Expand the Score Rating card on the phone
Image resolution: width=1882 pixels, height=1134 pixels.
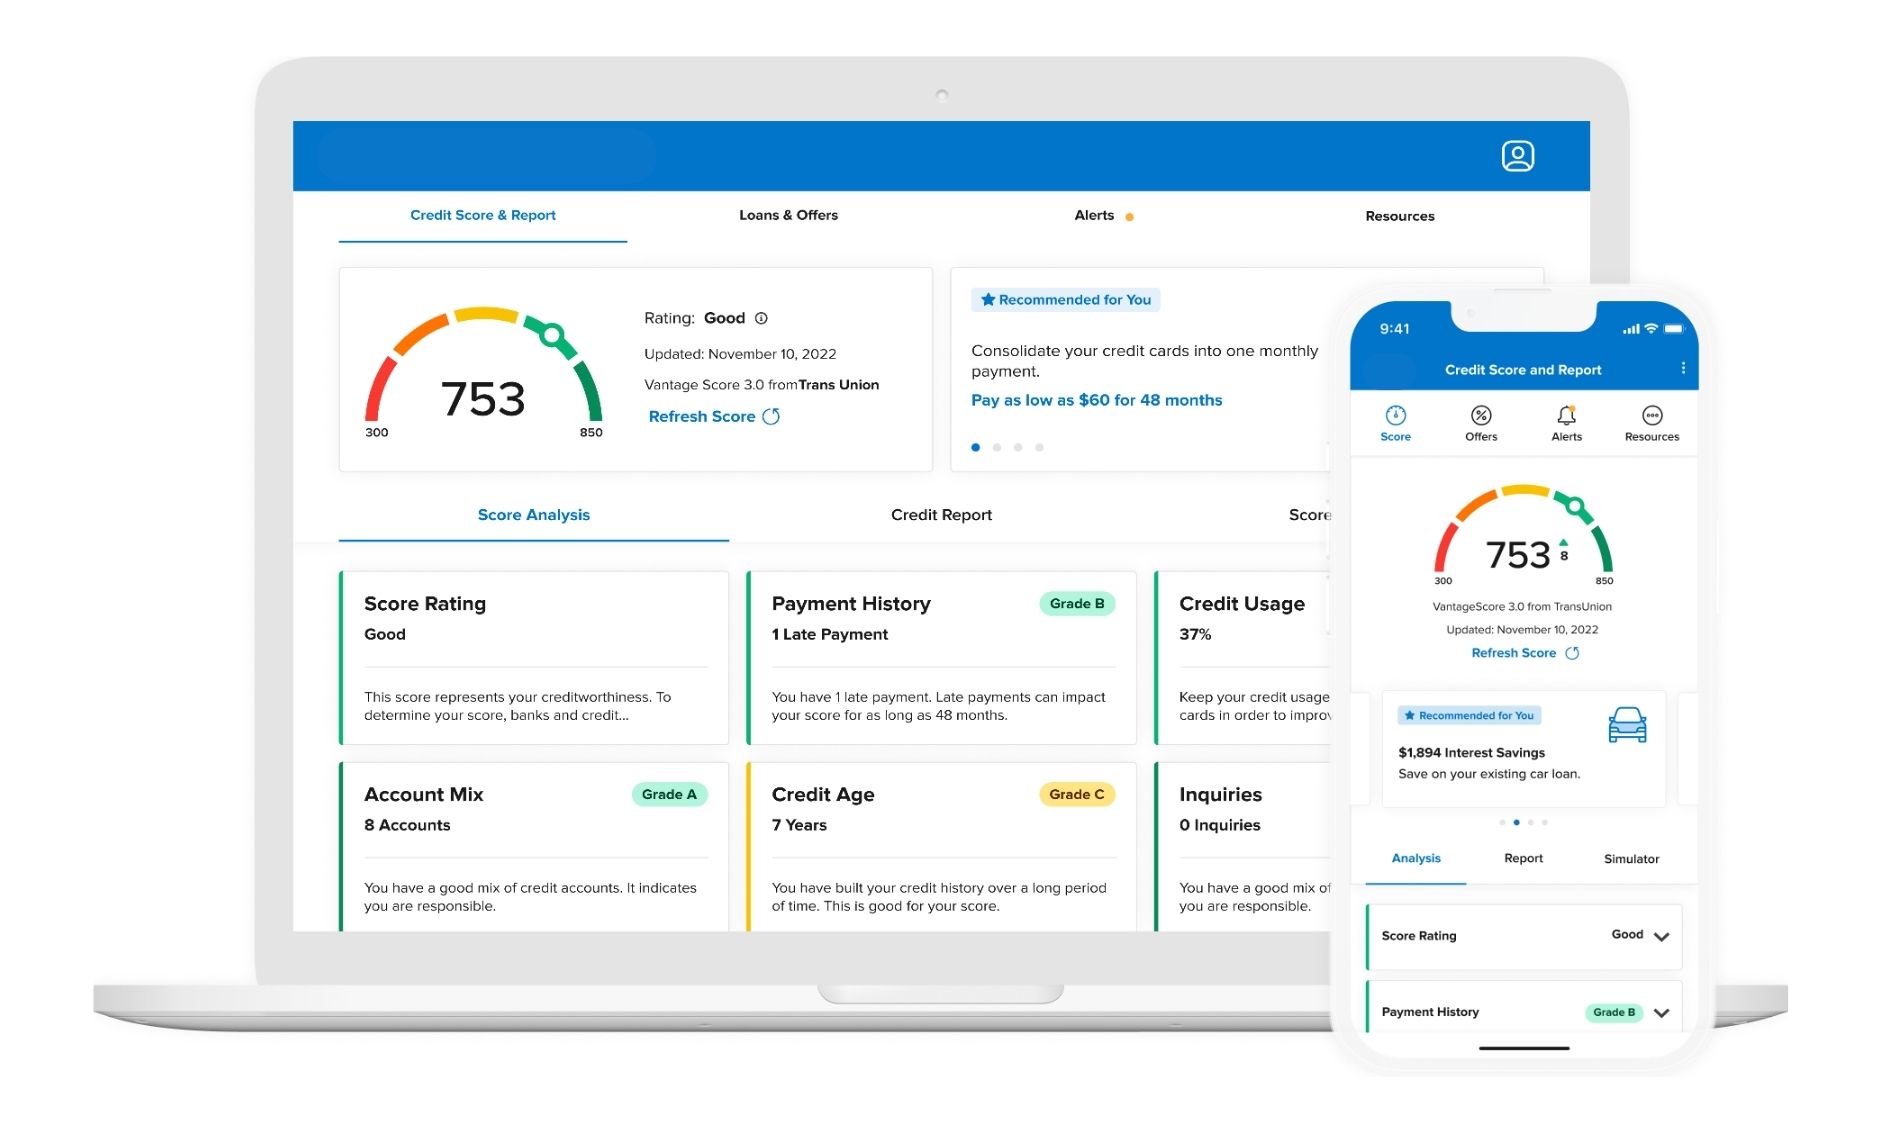tap(1660, 936)
